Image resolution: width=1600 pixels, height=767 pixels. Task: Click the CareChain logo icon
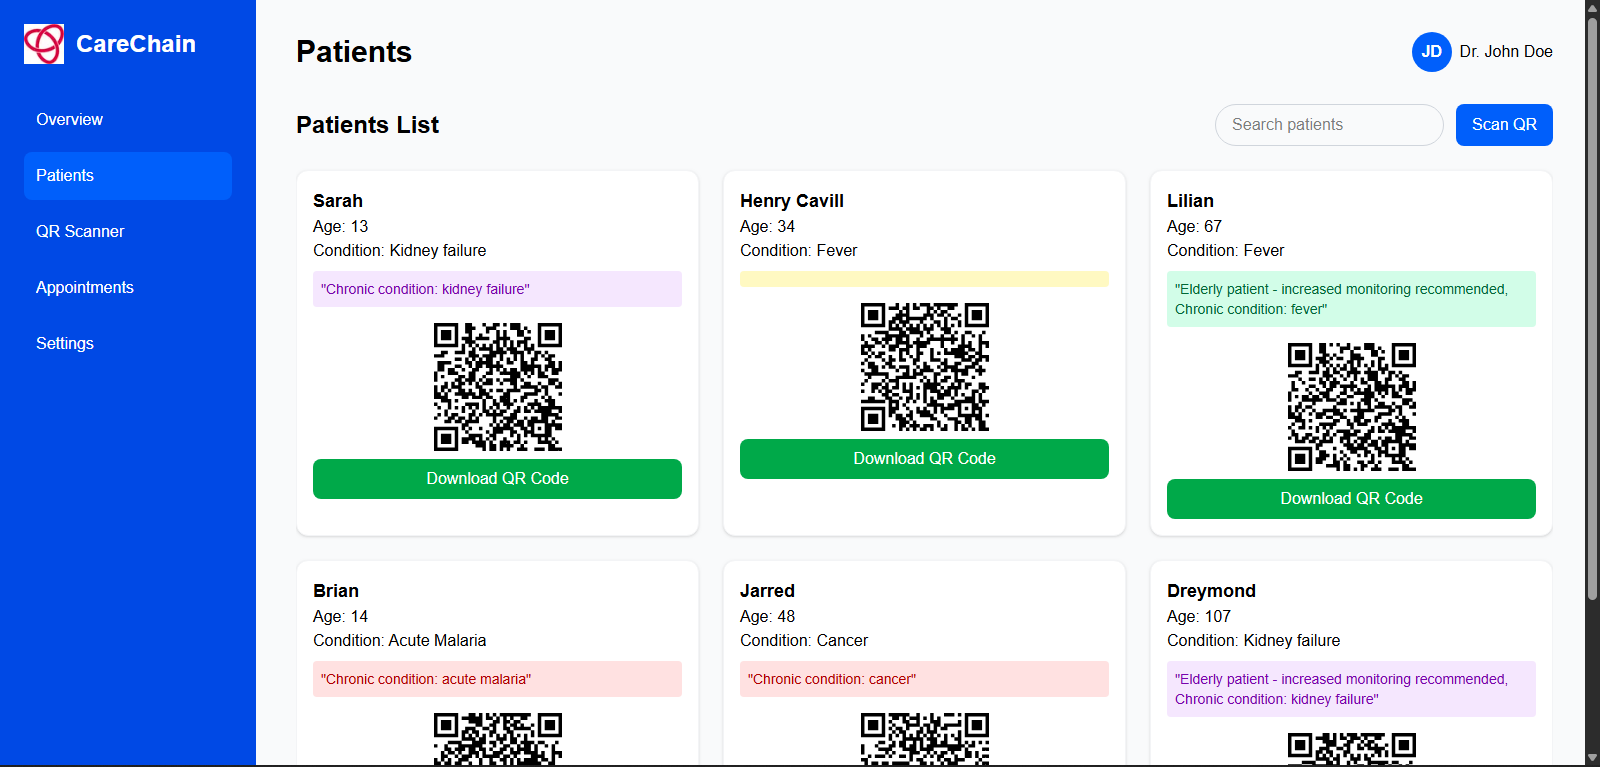click(x=44, y=44)
